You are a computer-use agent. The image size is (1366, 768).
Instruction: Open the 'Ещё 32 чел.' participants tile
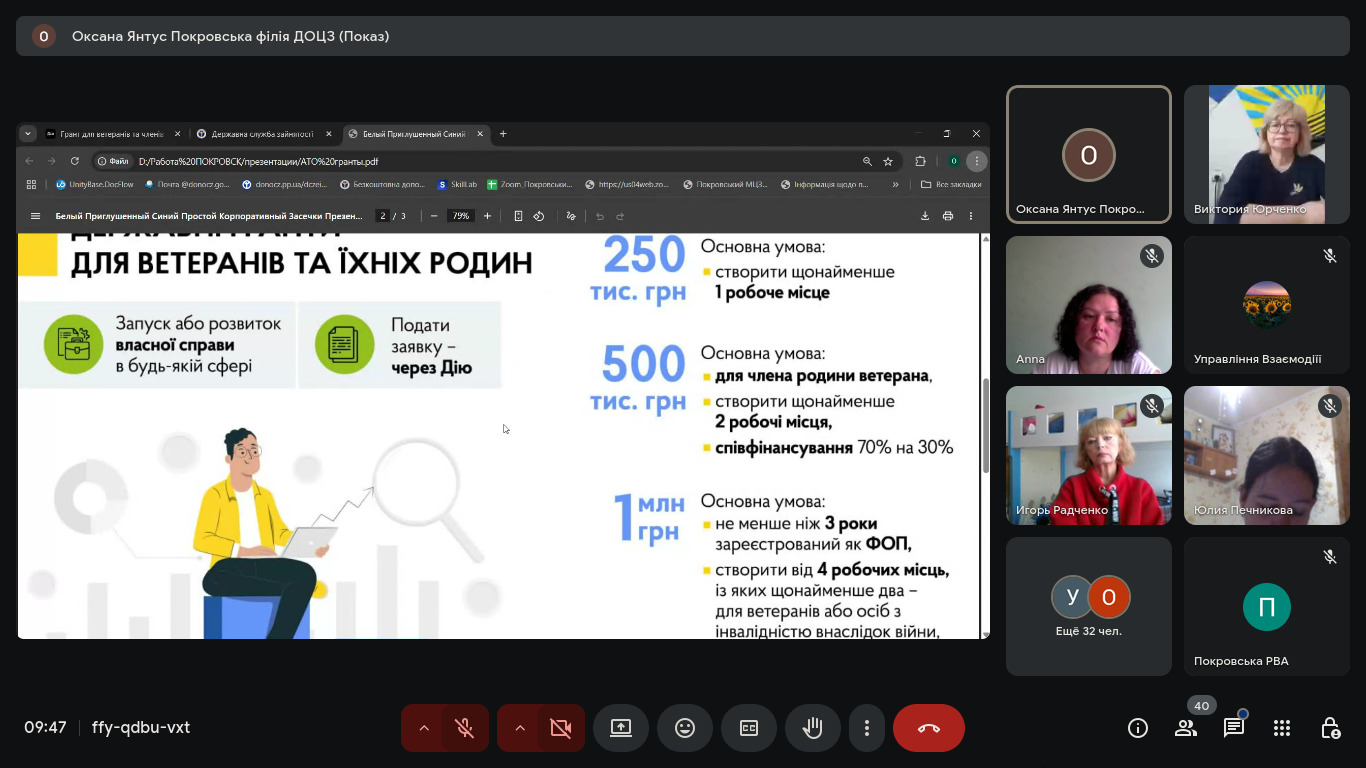[1088, 606]
